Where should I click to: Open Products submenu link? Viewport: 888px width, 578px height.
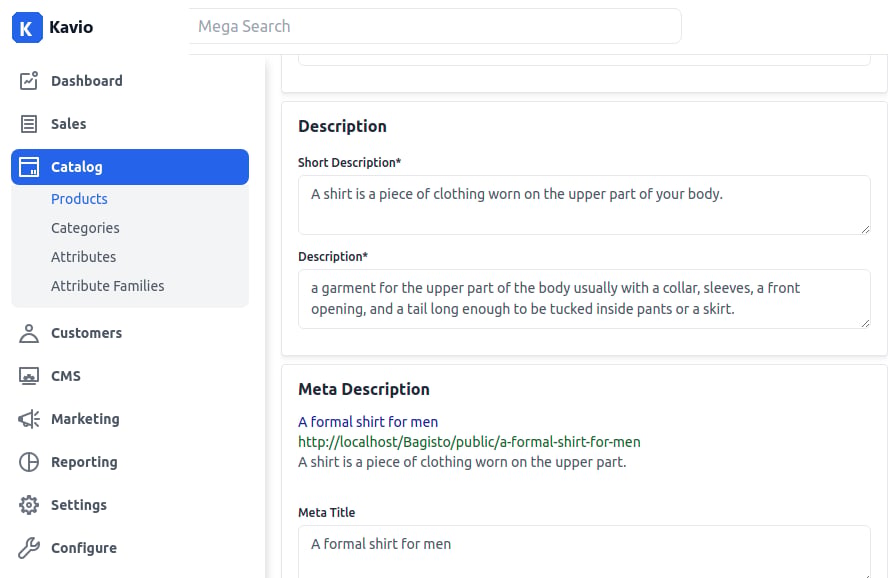click(79, 199)
